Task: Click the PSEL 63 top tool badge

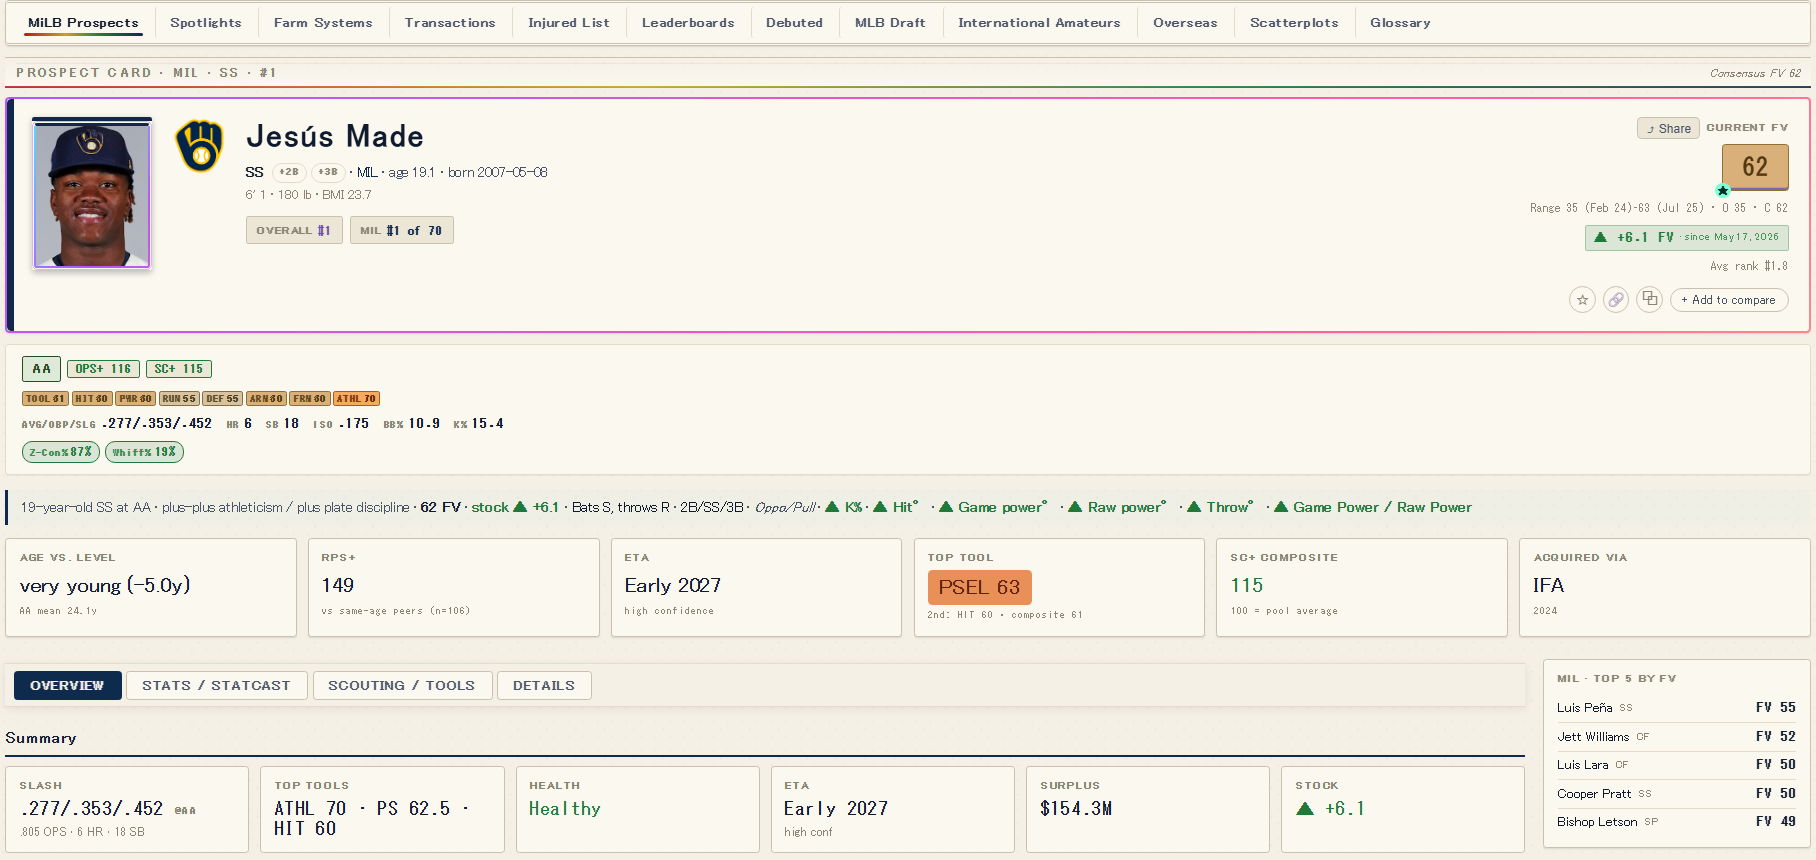Action: tap(979, 587)
